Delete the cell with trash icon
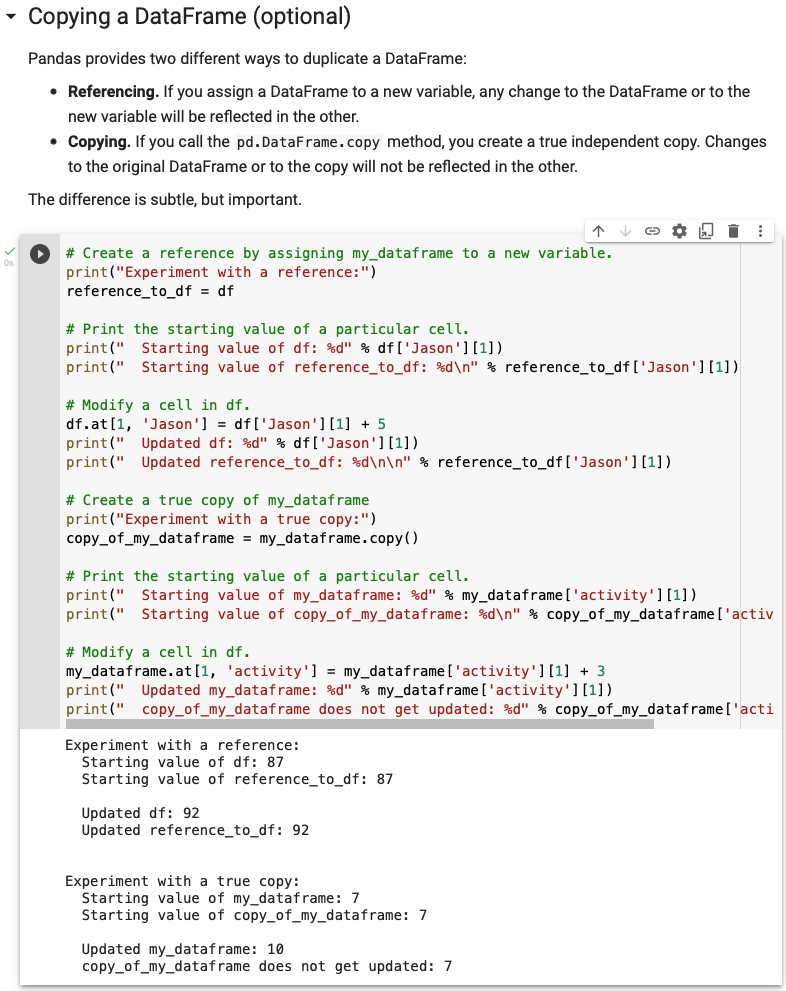Image resolution: width=786 pixels, height=991 pixels. click(x=733, y=231)
